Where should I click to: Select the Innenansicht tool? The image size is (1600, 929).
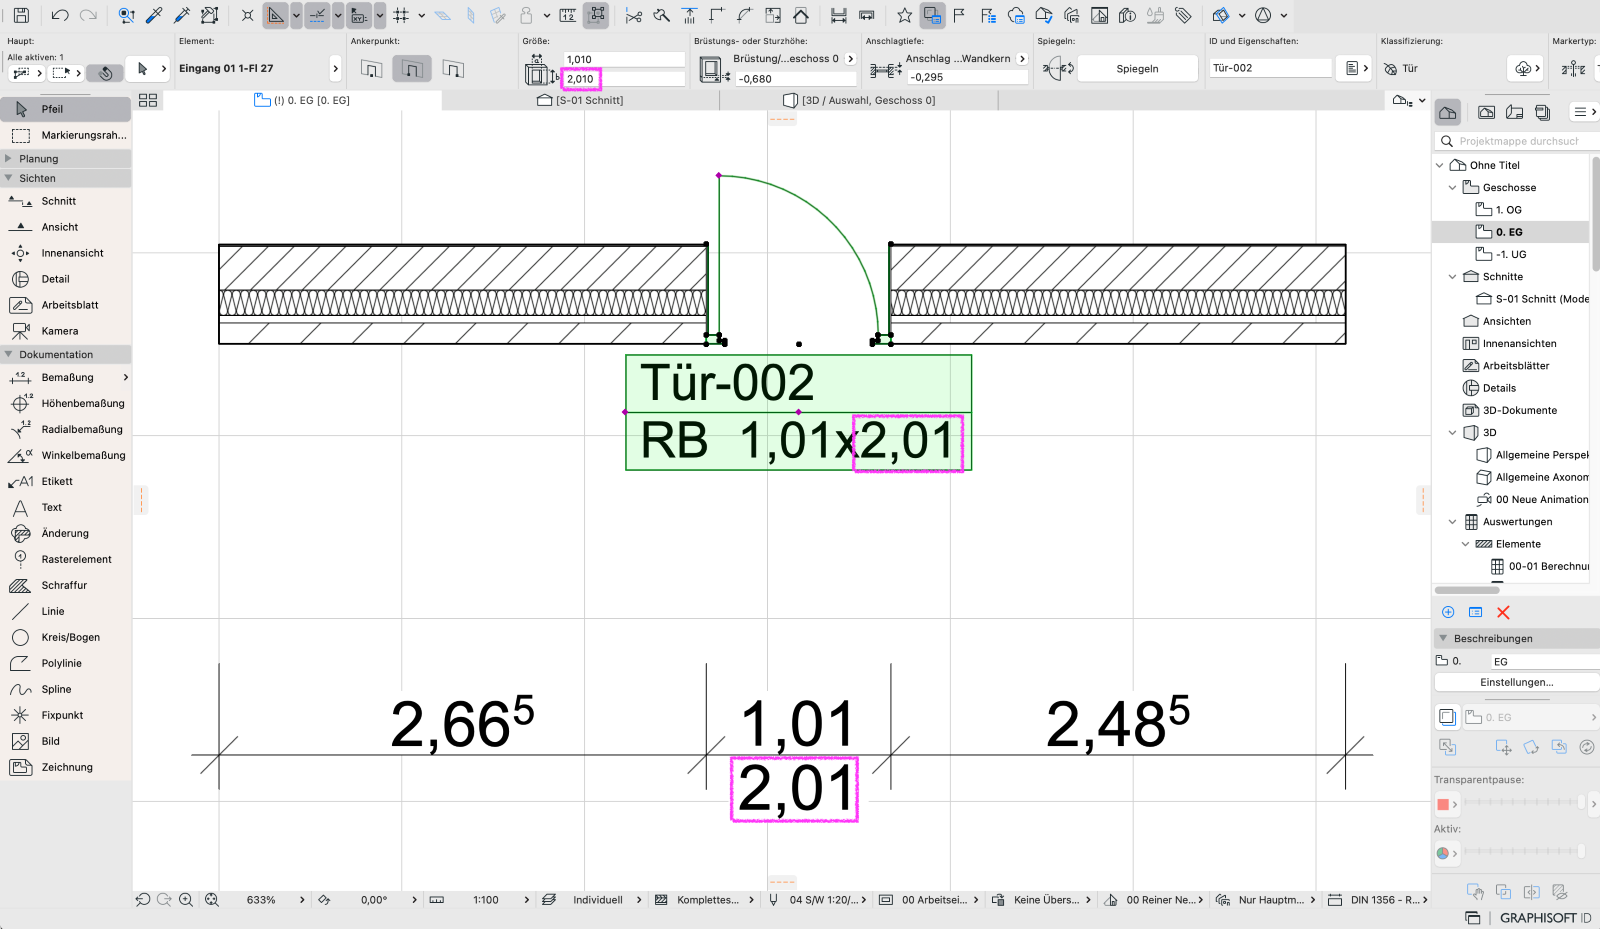(x=66, y=253)
